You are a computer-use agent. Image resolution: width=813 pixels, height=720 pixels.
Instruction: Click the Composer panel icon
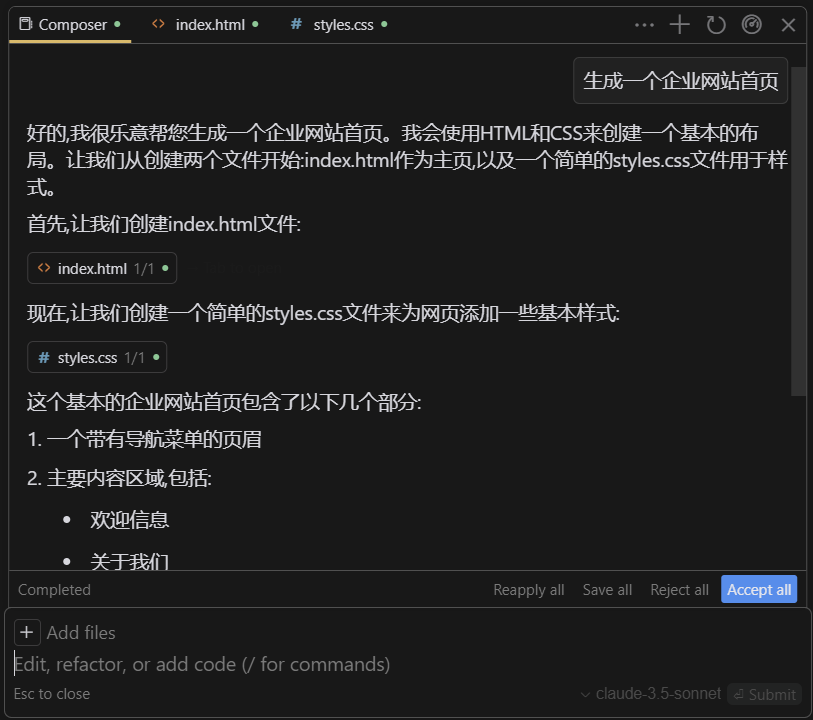coord(27,24)
